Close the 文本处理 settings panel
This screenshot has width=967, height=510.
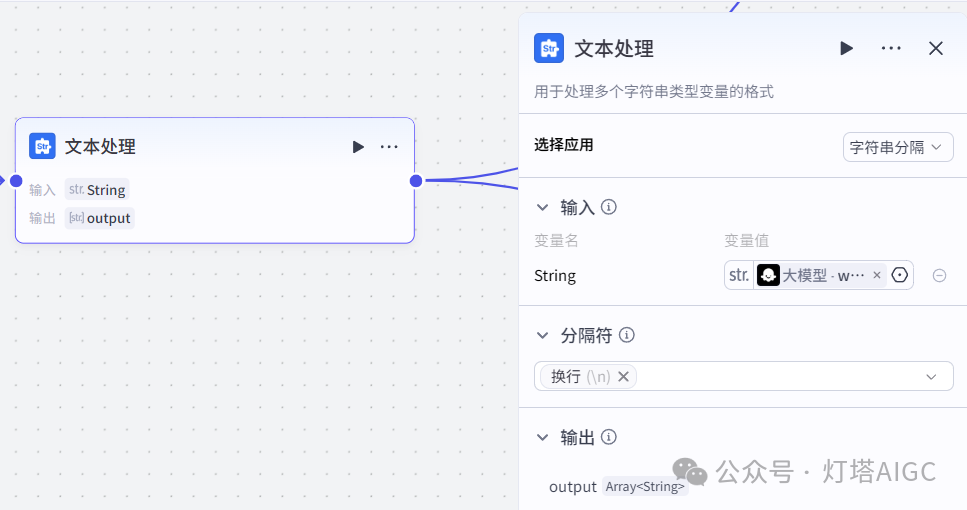tap(936, 48)
